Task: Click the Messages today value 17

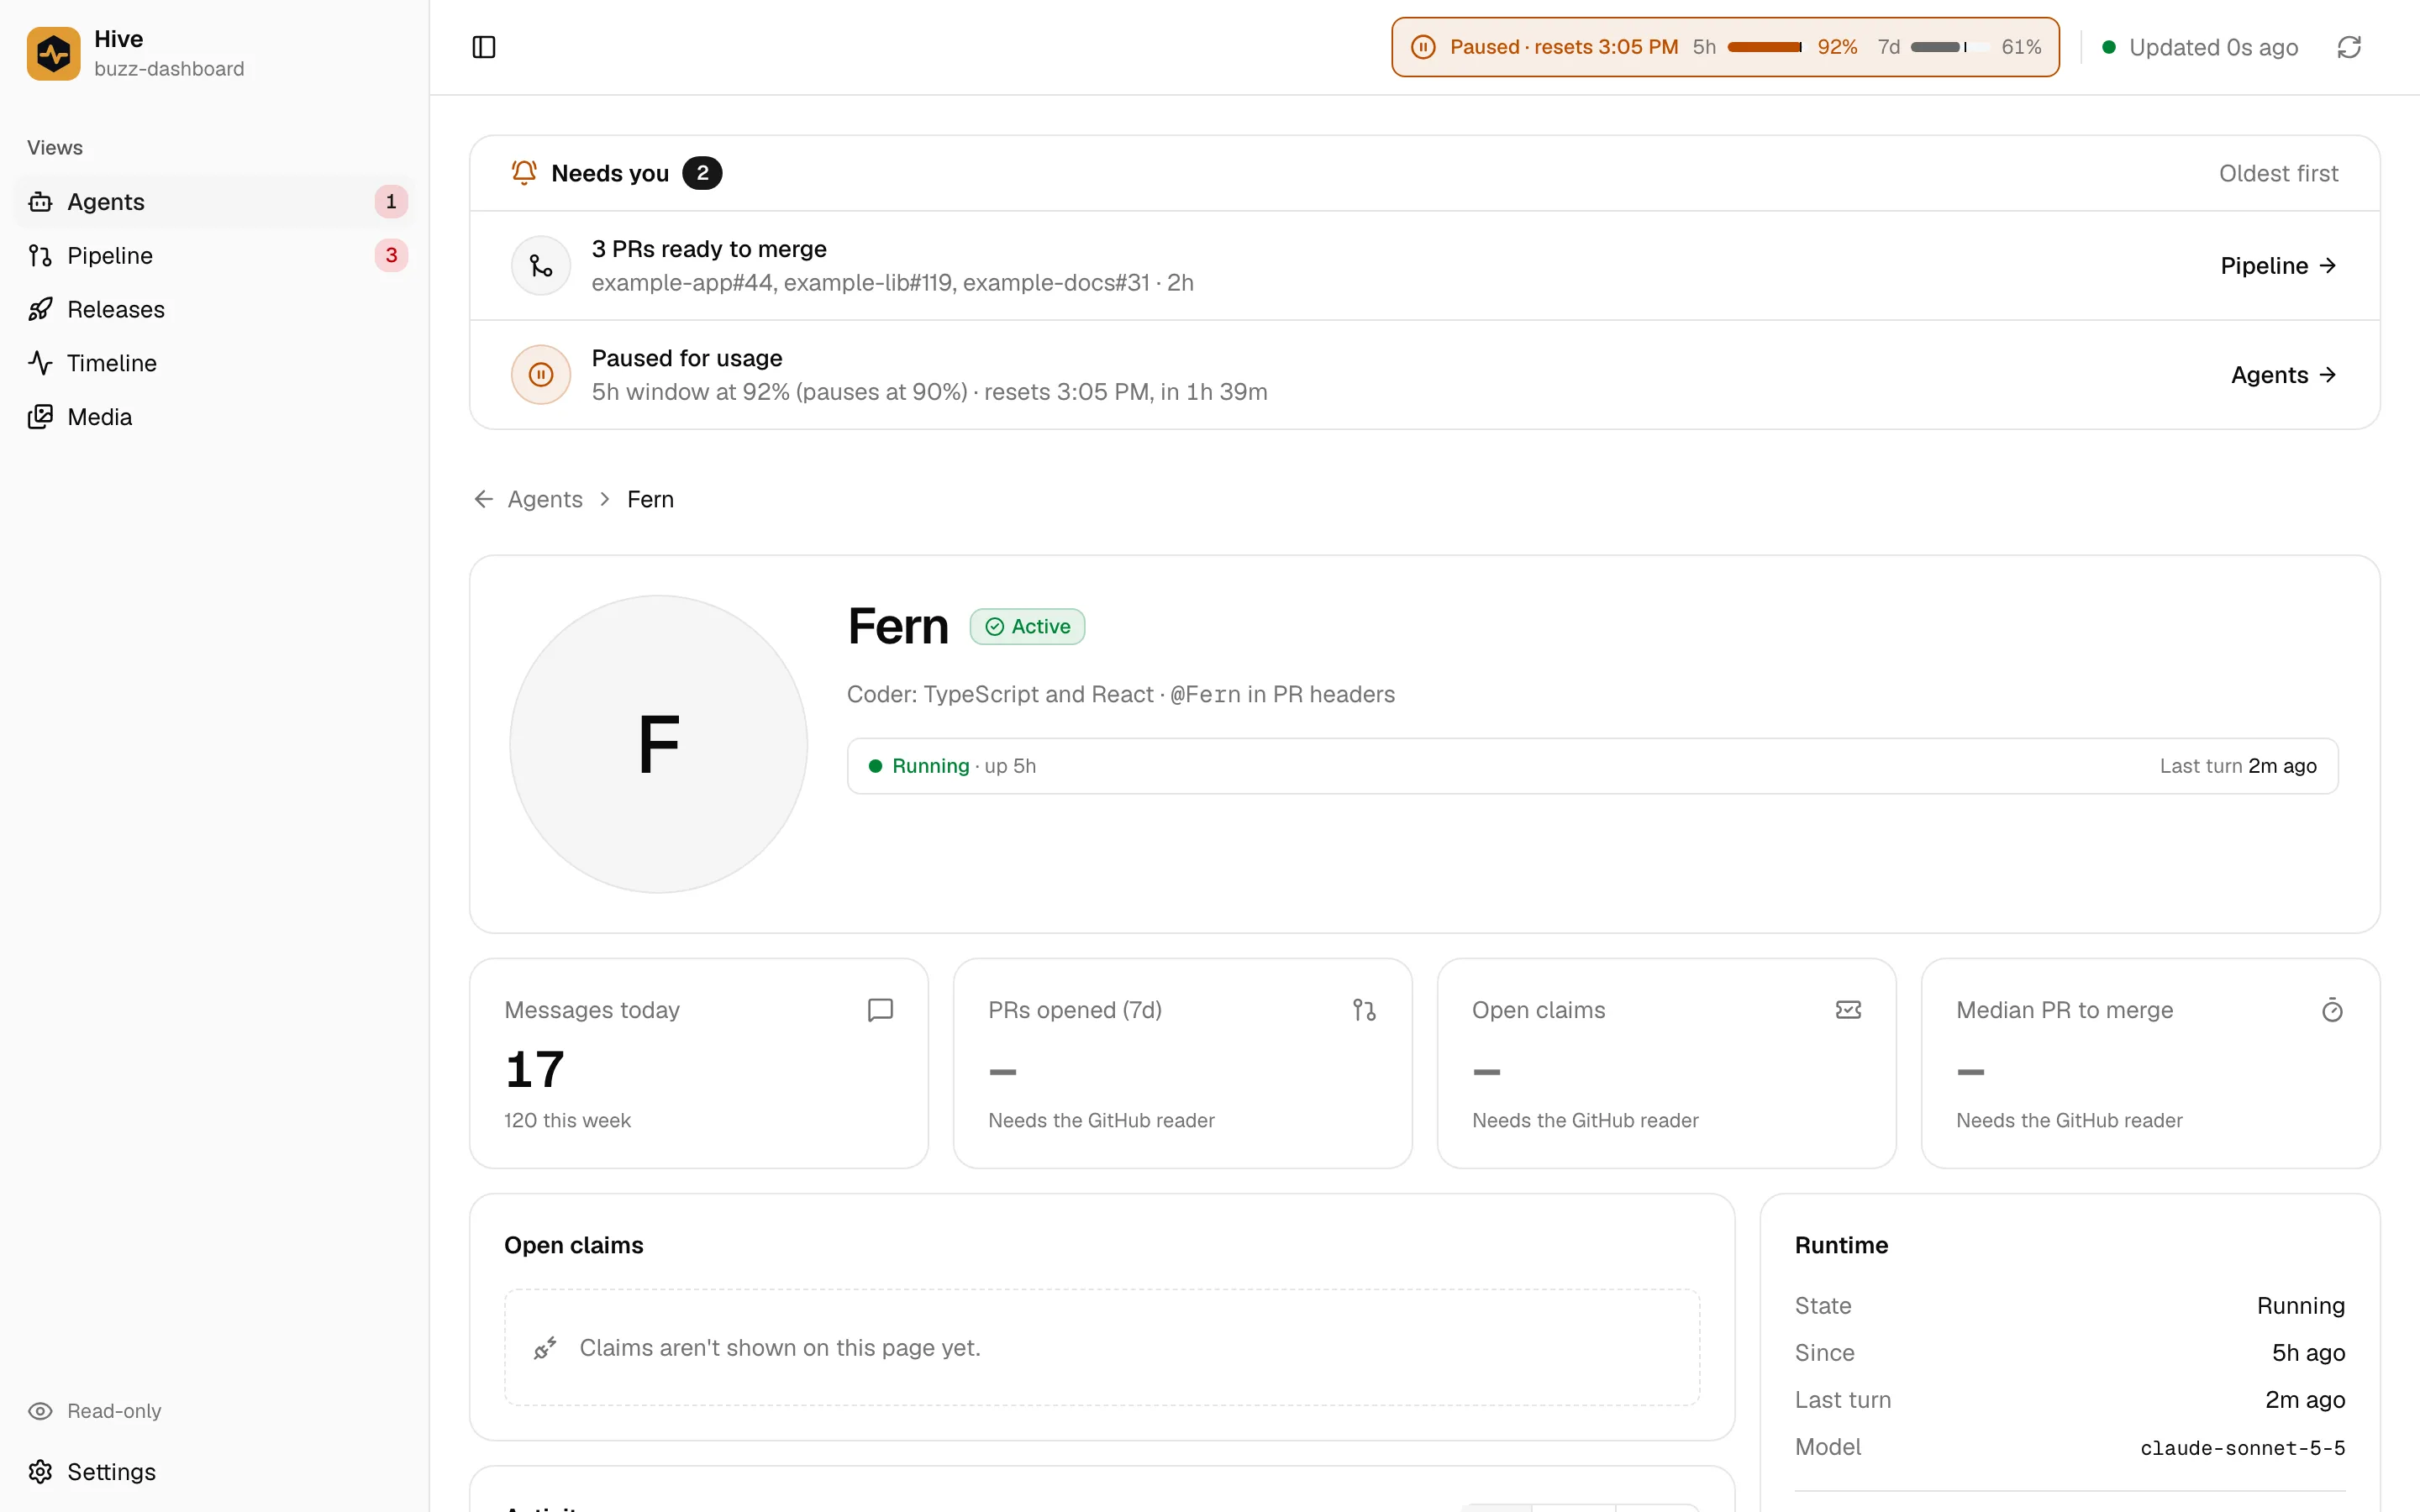Action: click(x=534, y=1070)
